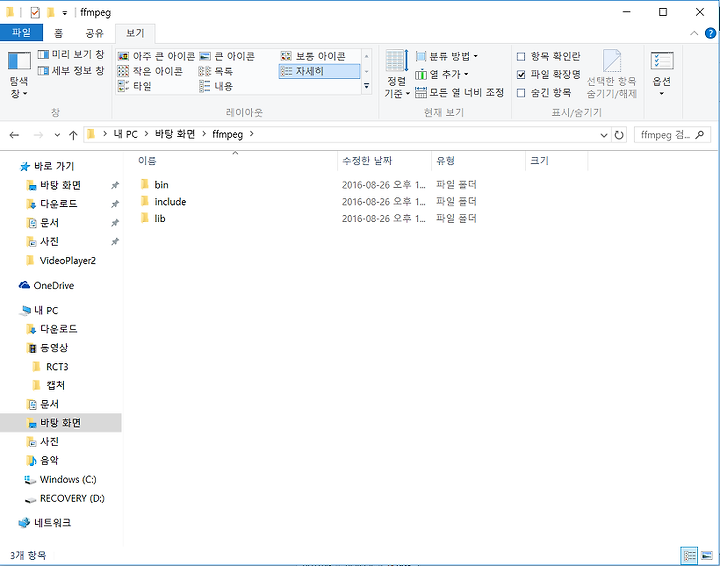
Task: Select the include folder
Action: (x=170, y=202)
